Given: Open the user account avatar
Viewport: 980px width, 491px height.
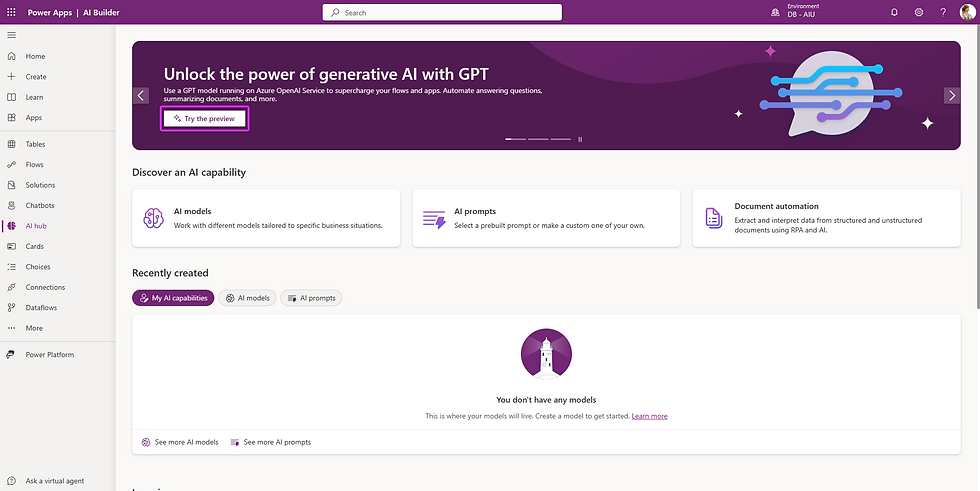Looking at the screenshot, I should (967, 12).
